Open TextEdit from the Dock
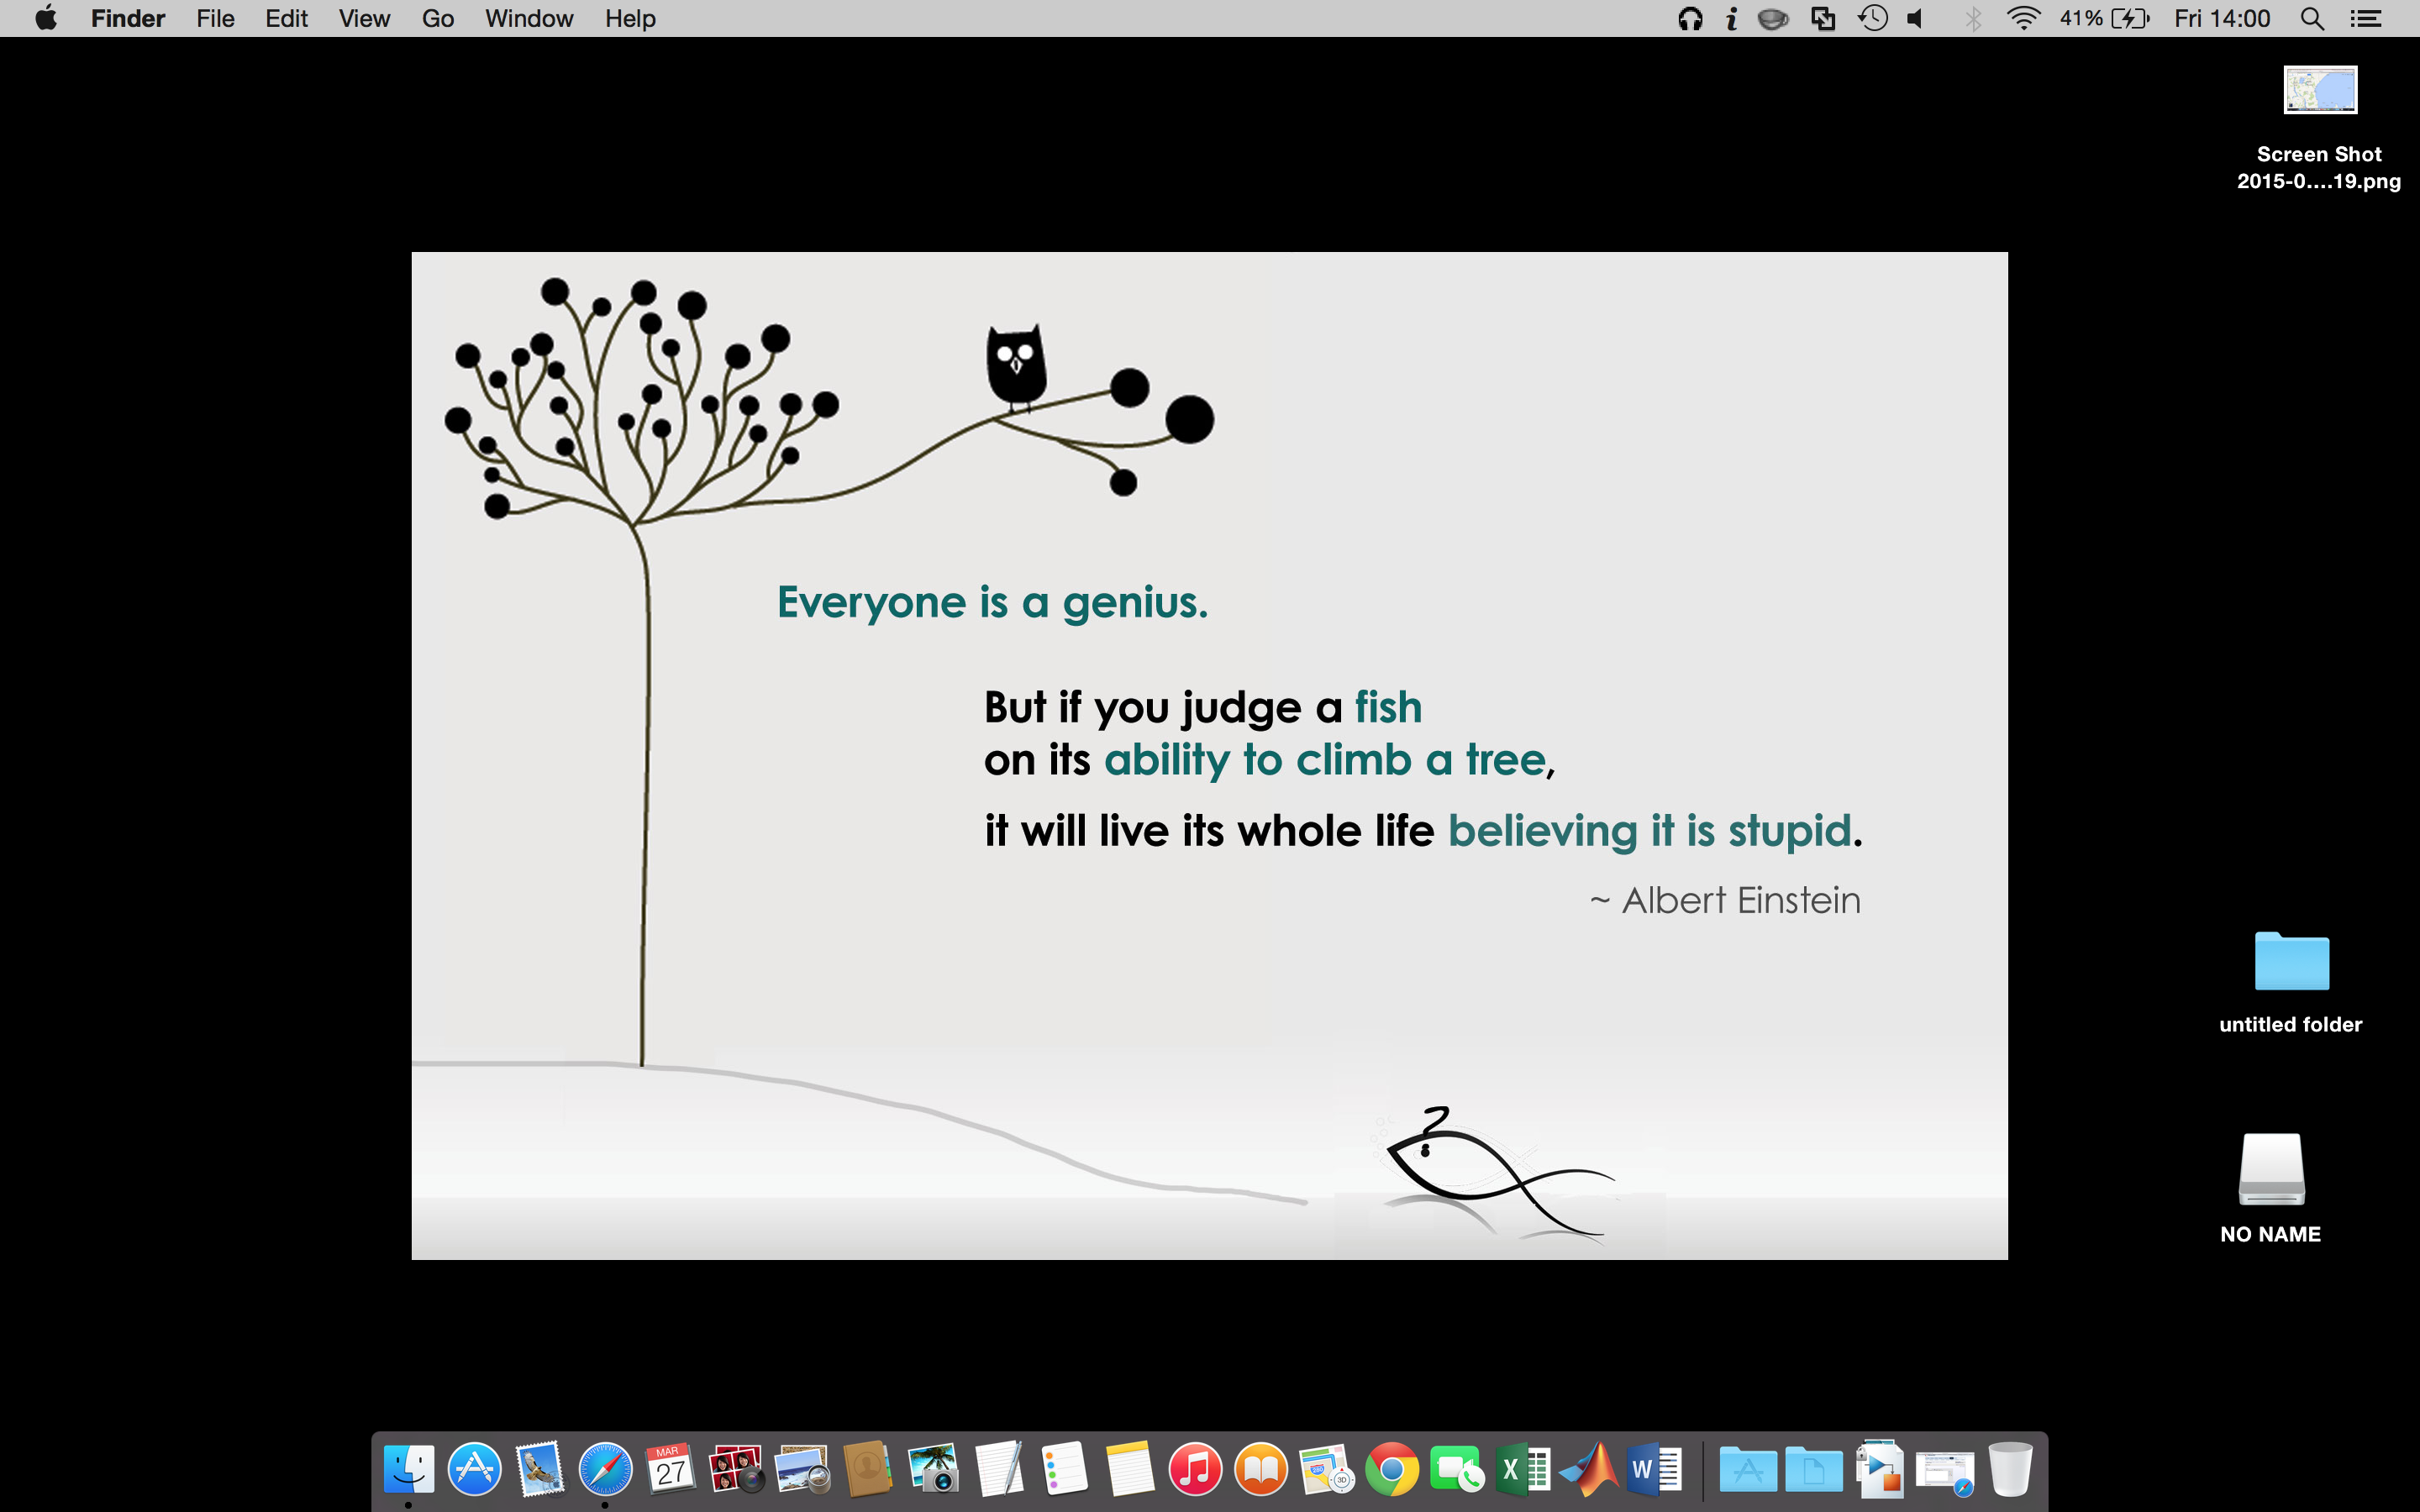2420x1512 pixels. coord(999,1469)
